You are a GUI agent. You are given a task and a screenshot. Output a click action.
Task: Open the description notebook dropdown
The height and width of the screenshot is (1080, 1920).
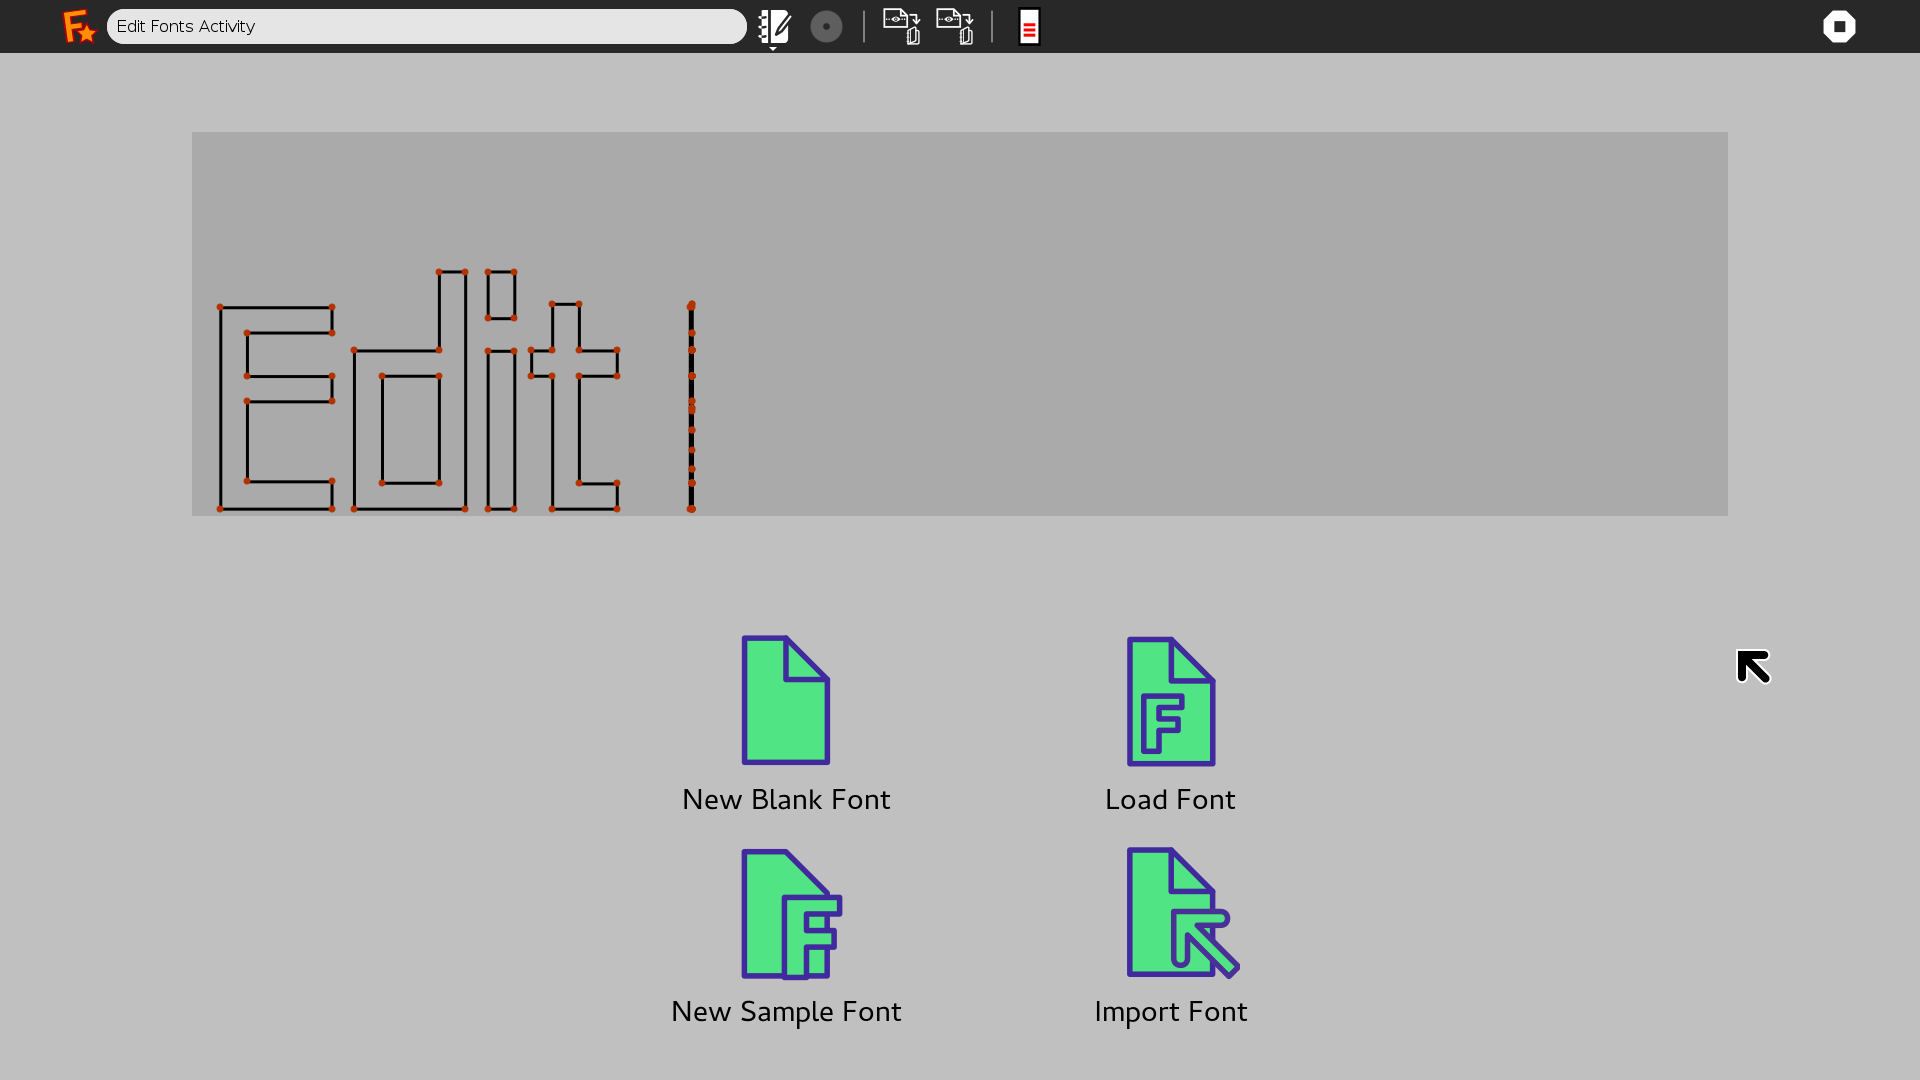tap(774, 28)
